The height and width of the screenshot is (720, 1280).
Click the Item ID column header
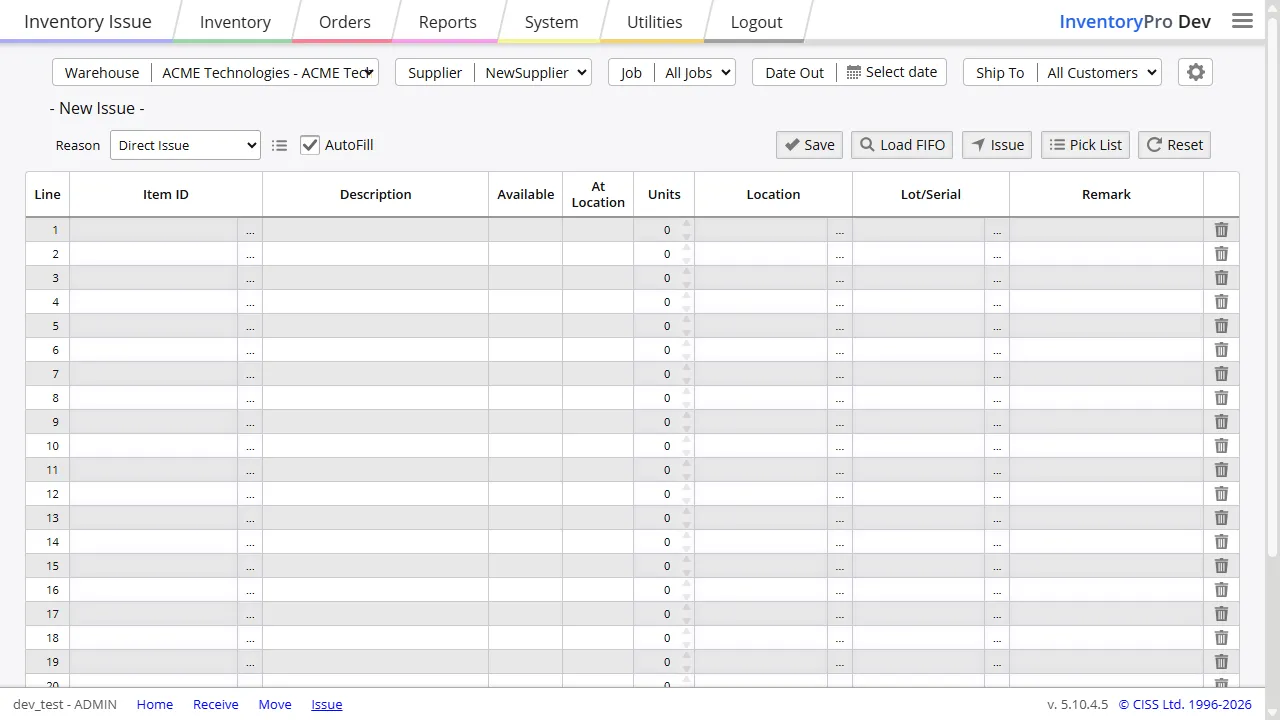[x=166, y=194]
